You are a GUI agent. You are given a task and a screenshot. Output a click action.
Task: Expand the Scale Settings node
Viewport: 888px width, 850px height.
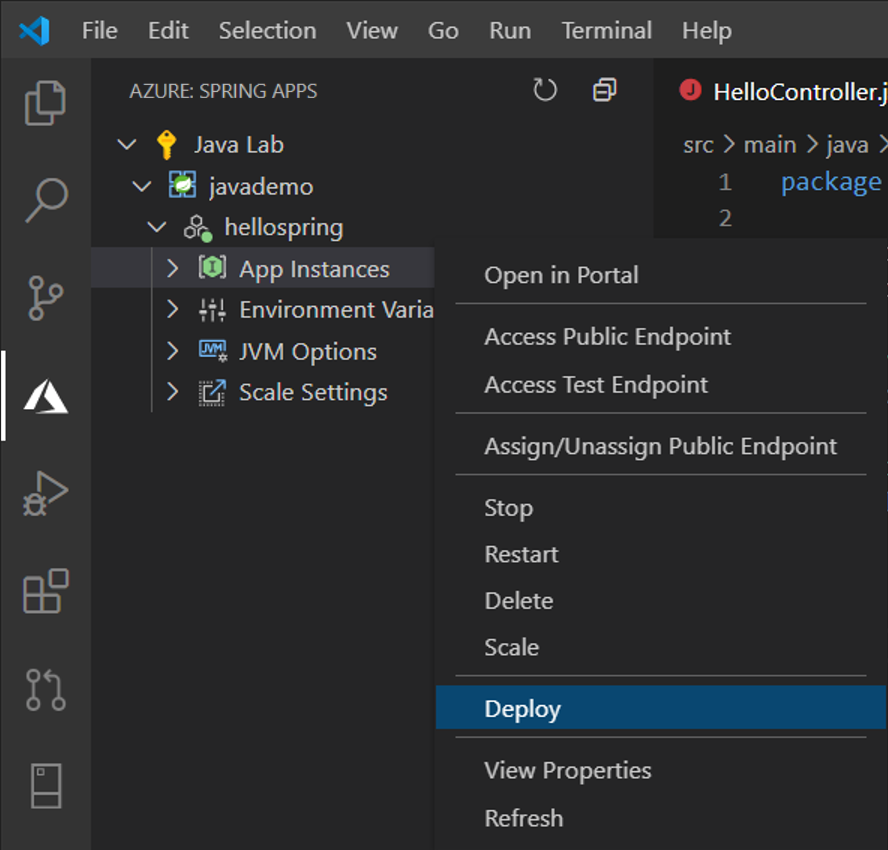[x=173, y=392]
